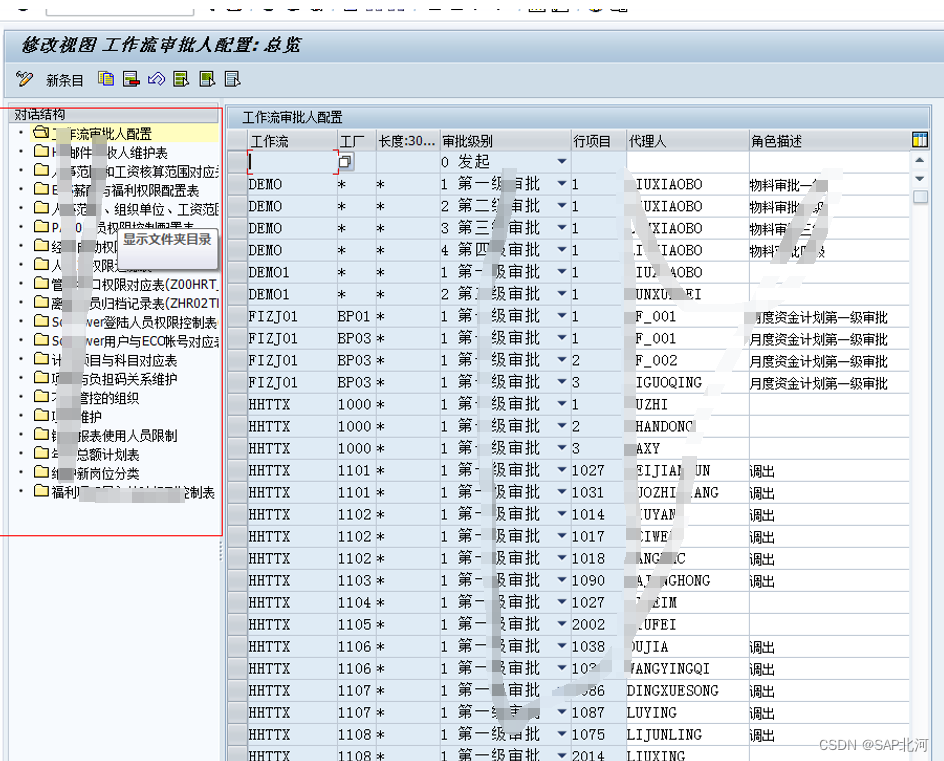Delete selected row with the delete icon

[x=130, y=78]
